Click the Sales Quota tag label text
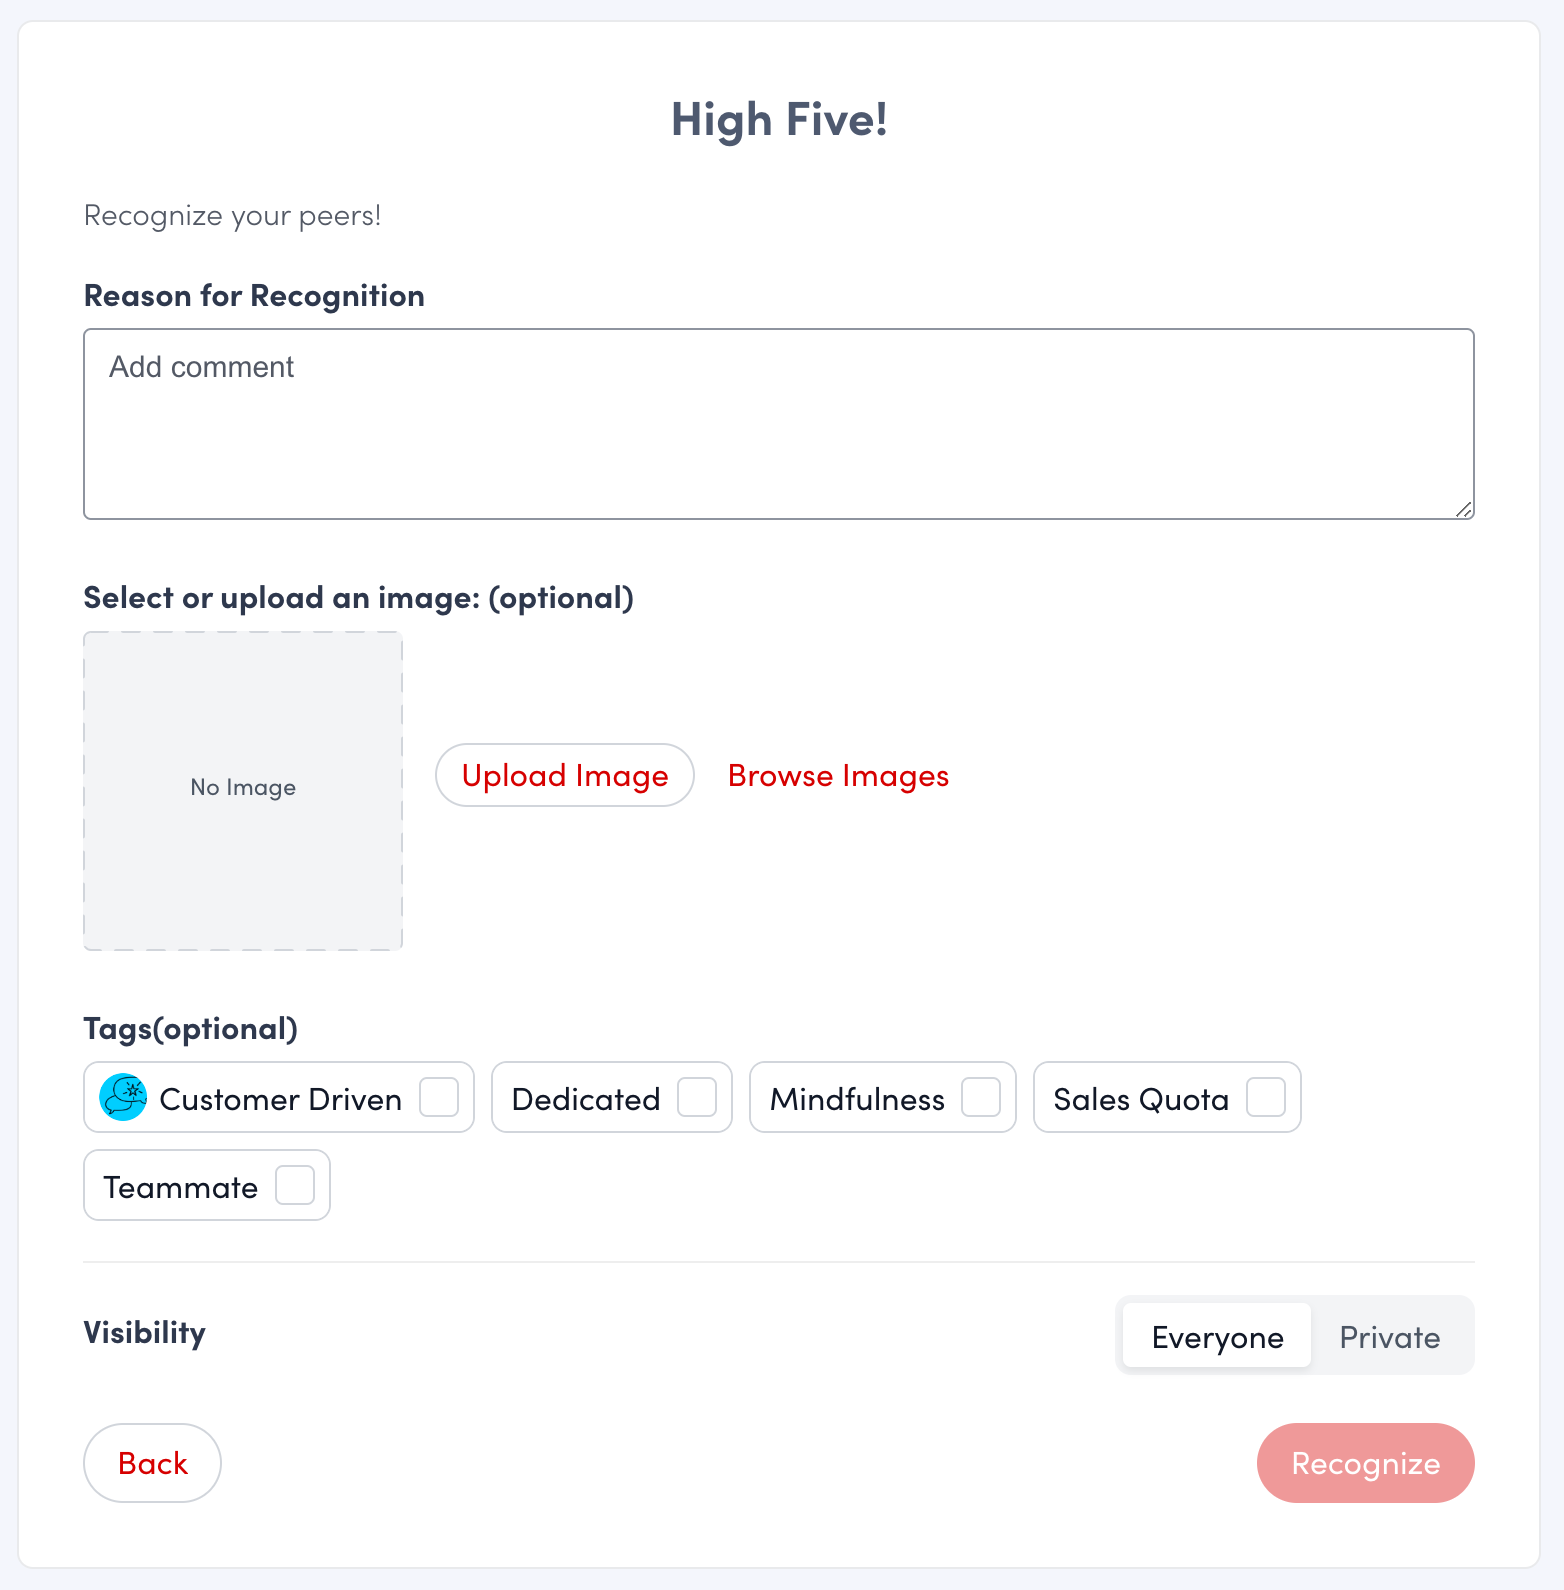The width and height of the screenshot is (1564, 1590). (x=1141, y=1099)
